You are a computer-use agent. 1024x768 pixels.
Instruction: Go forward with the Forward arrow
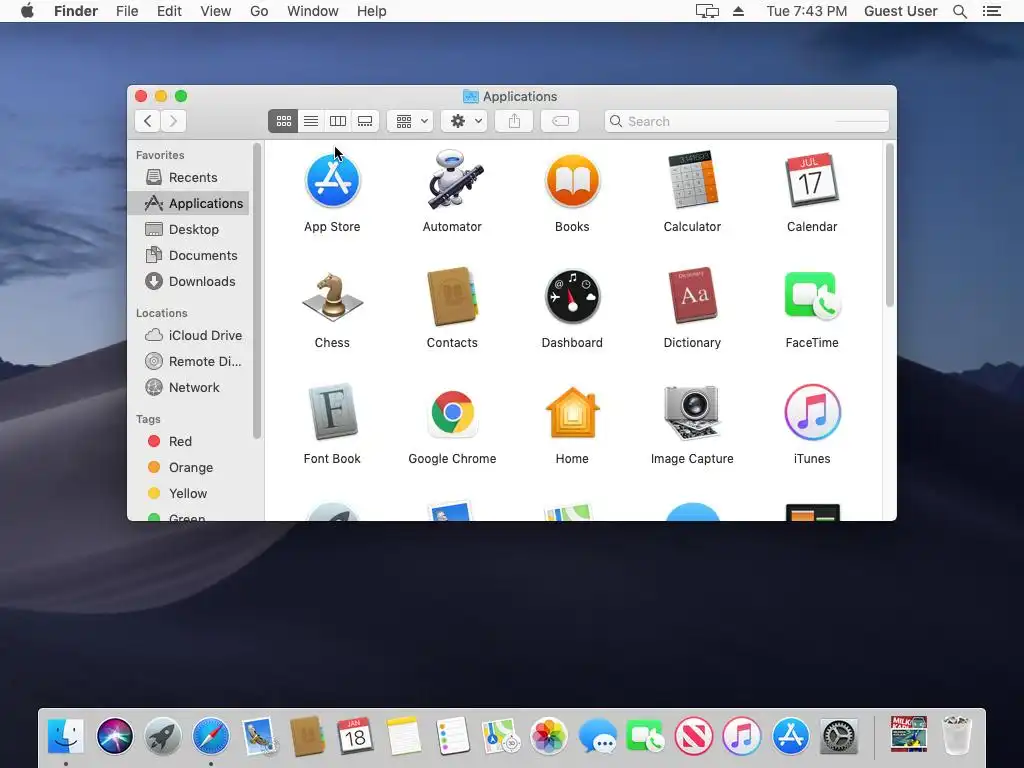click(x=173, y=121)
